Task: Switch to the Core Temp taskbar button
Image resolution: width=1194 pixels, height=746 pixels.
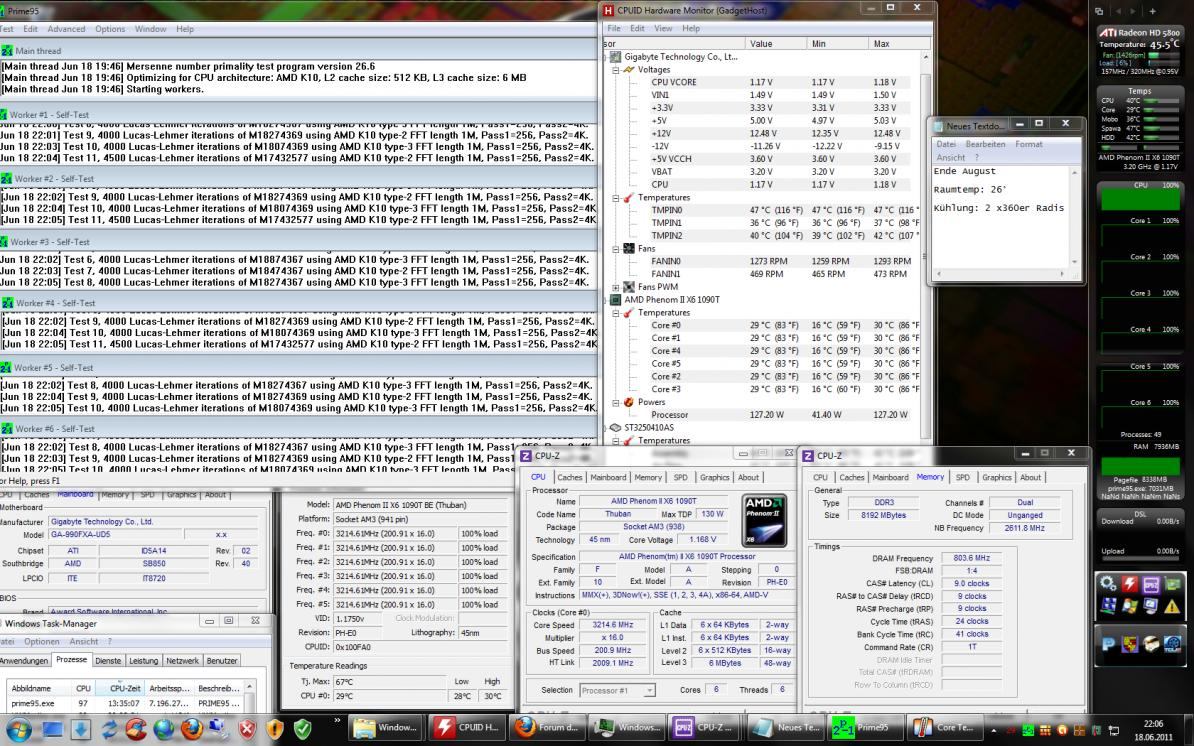Action: pyautogui.click(x=947, y=727)
